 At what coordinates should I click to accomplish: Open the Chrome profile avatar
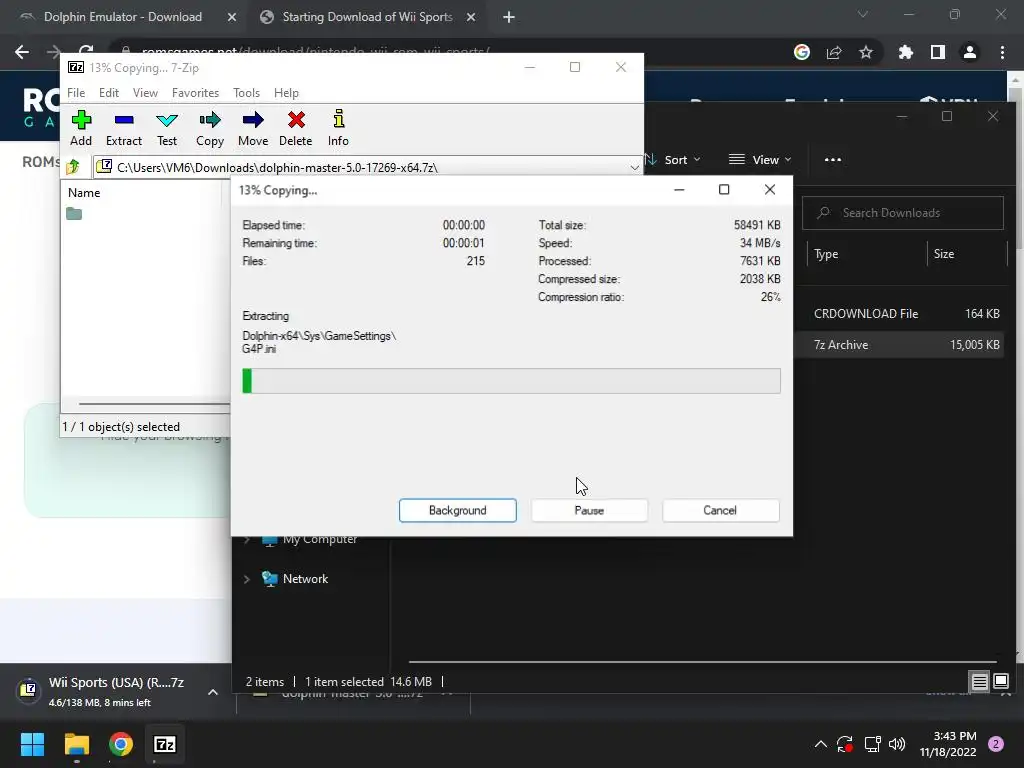[x=970, y=52]
